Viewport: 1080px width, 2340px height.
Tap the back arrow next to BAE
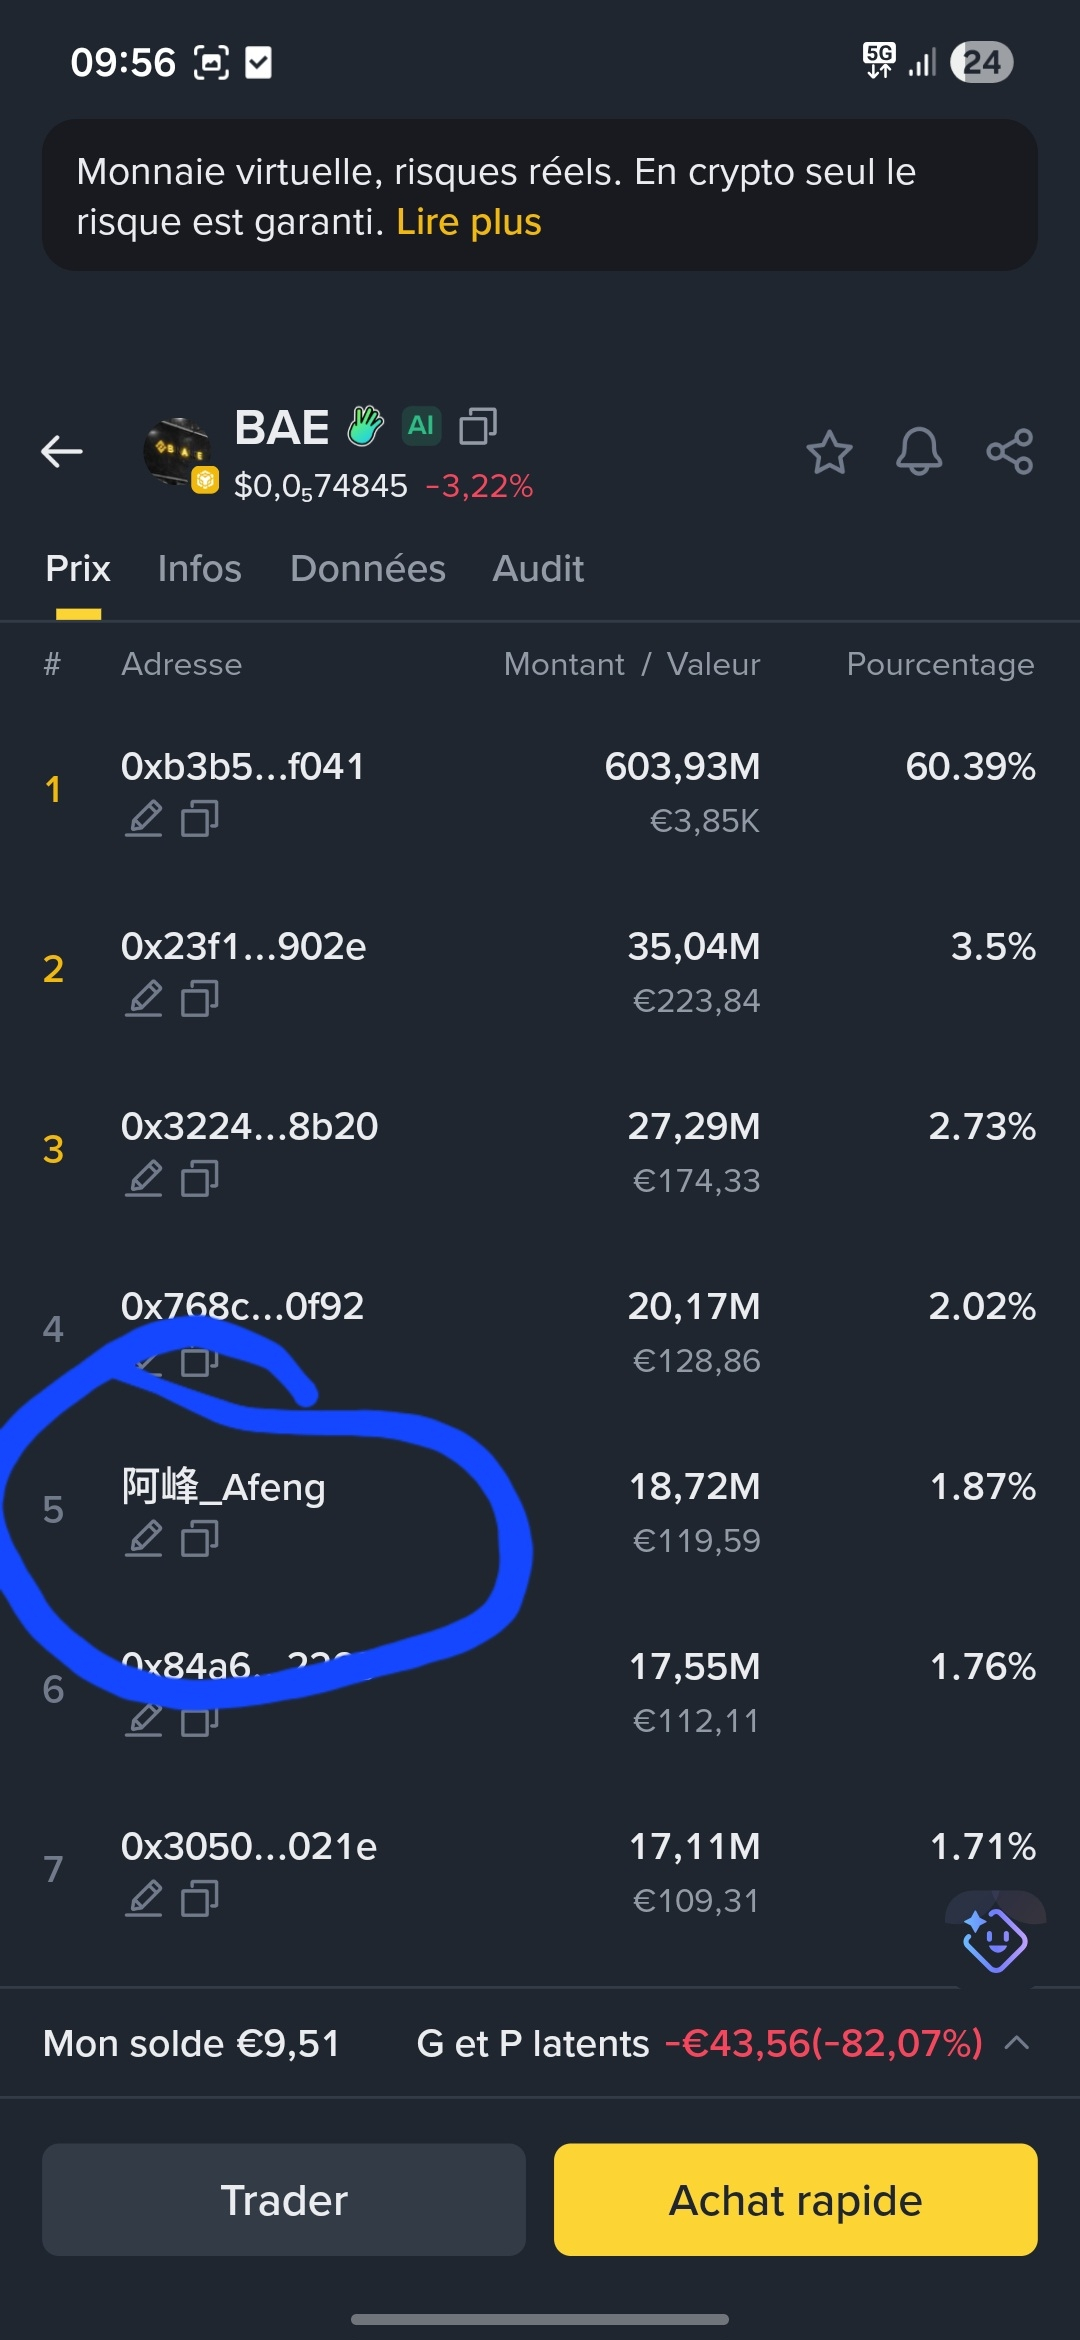(62, 452)
